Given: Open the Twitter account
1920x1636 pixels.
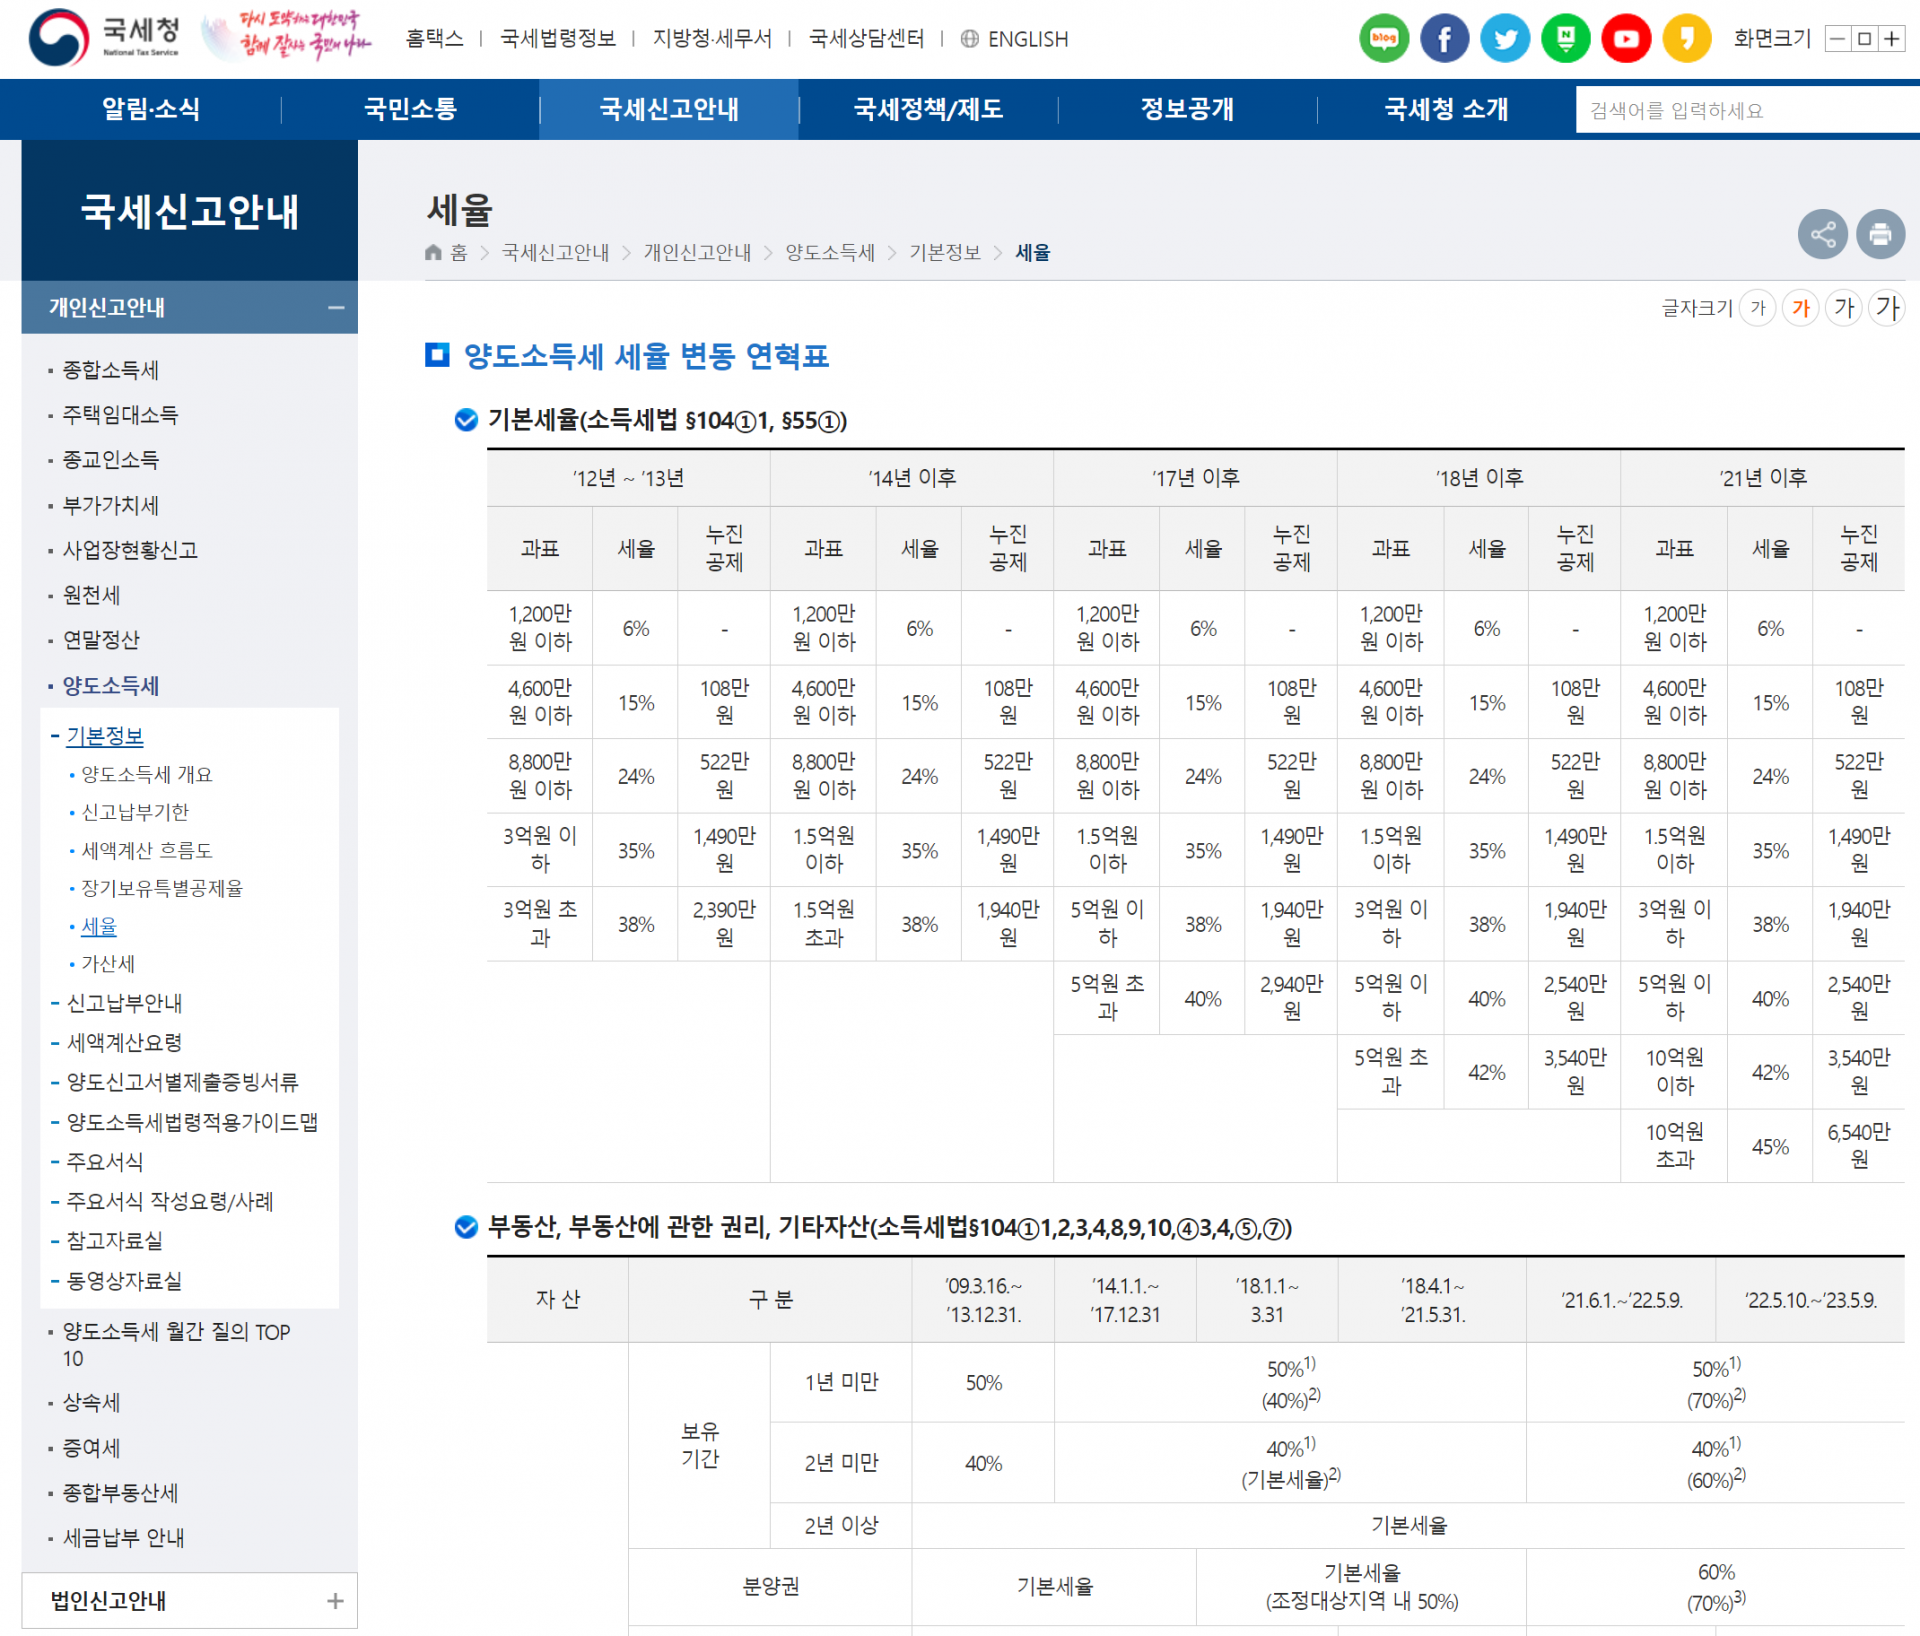Looking at the screenshot, I should pos(1505,38).
